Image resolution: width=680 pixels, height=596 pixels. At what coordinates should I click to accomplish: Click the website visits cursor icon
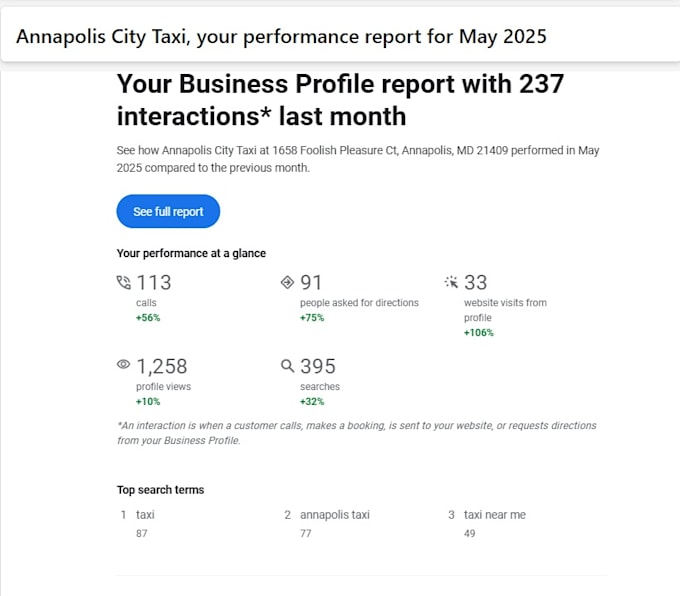[x=451, y=282]
